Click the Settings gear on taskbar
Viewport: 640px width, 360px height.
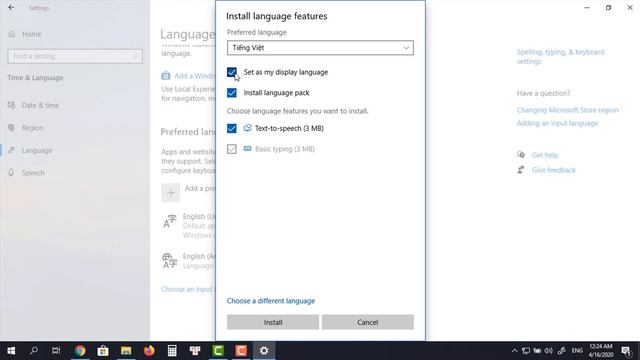tap(264, 351)
